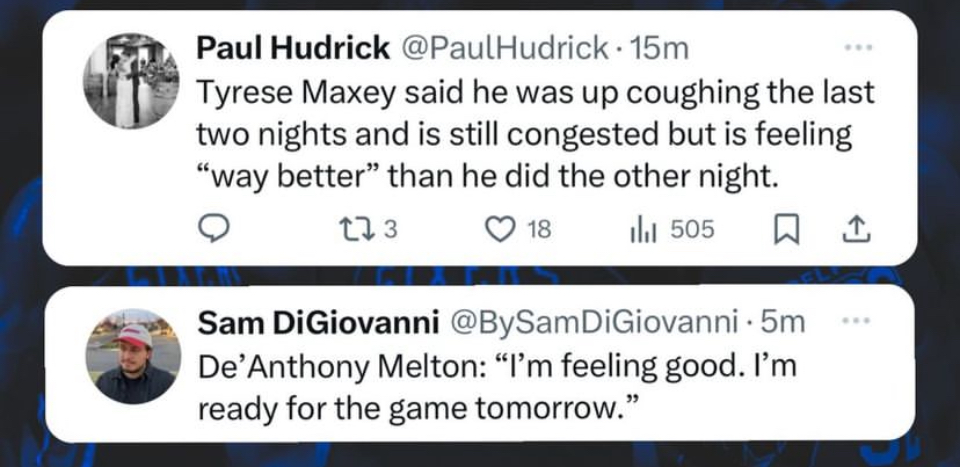
Task: Click the views bar-chart icon
Action: pyautogui.click(x=642, y=230)
